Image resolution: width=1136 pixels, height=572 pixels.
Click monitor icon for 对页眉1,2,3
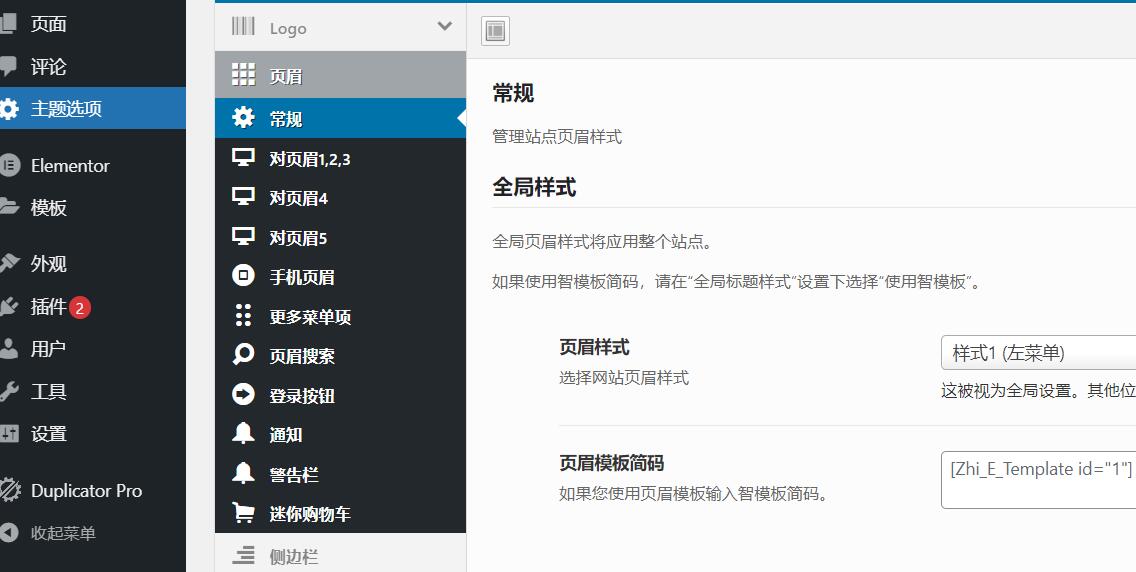pos(243,157)
